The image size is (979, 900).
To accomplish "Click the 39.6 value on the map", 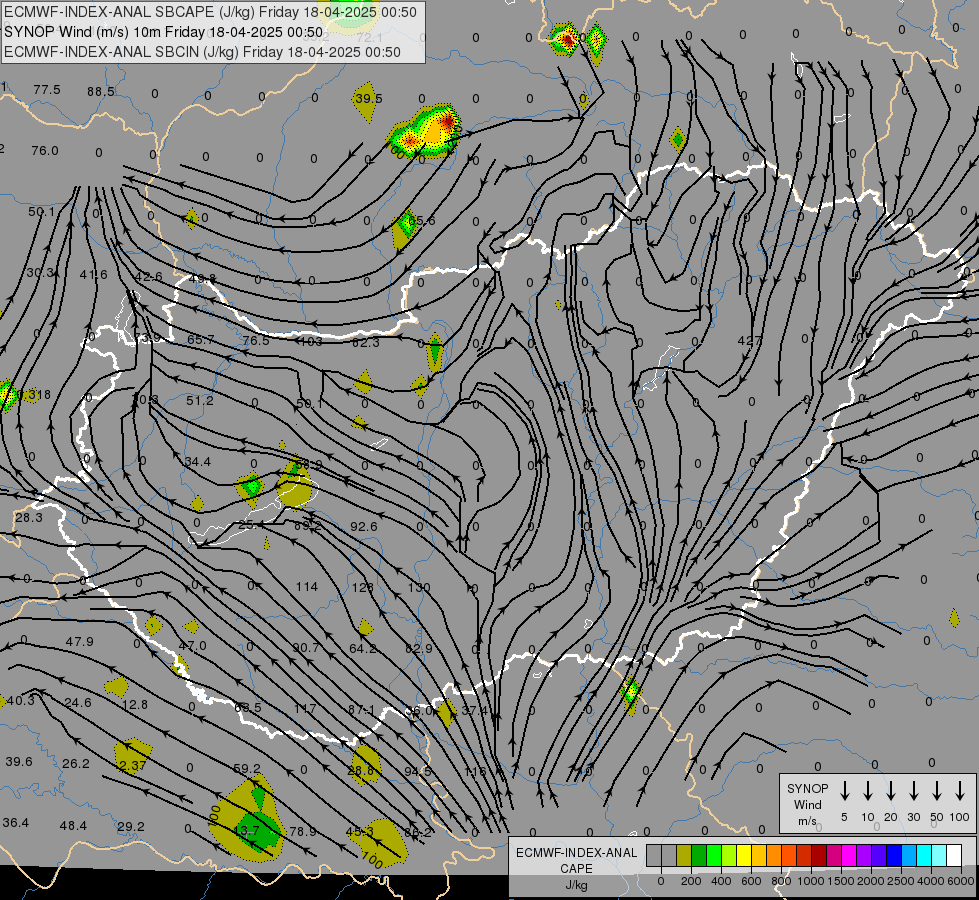I will (x=19, y=761).
